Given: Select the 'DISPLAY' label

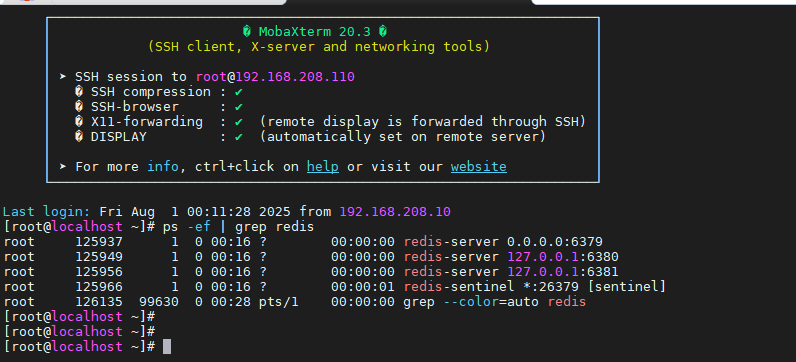Looking at the screenshot, I should [x=119, y=137].
